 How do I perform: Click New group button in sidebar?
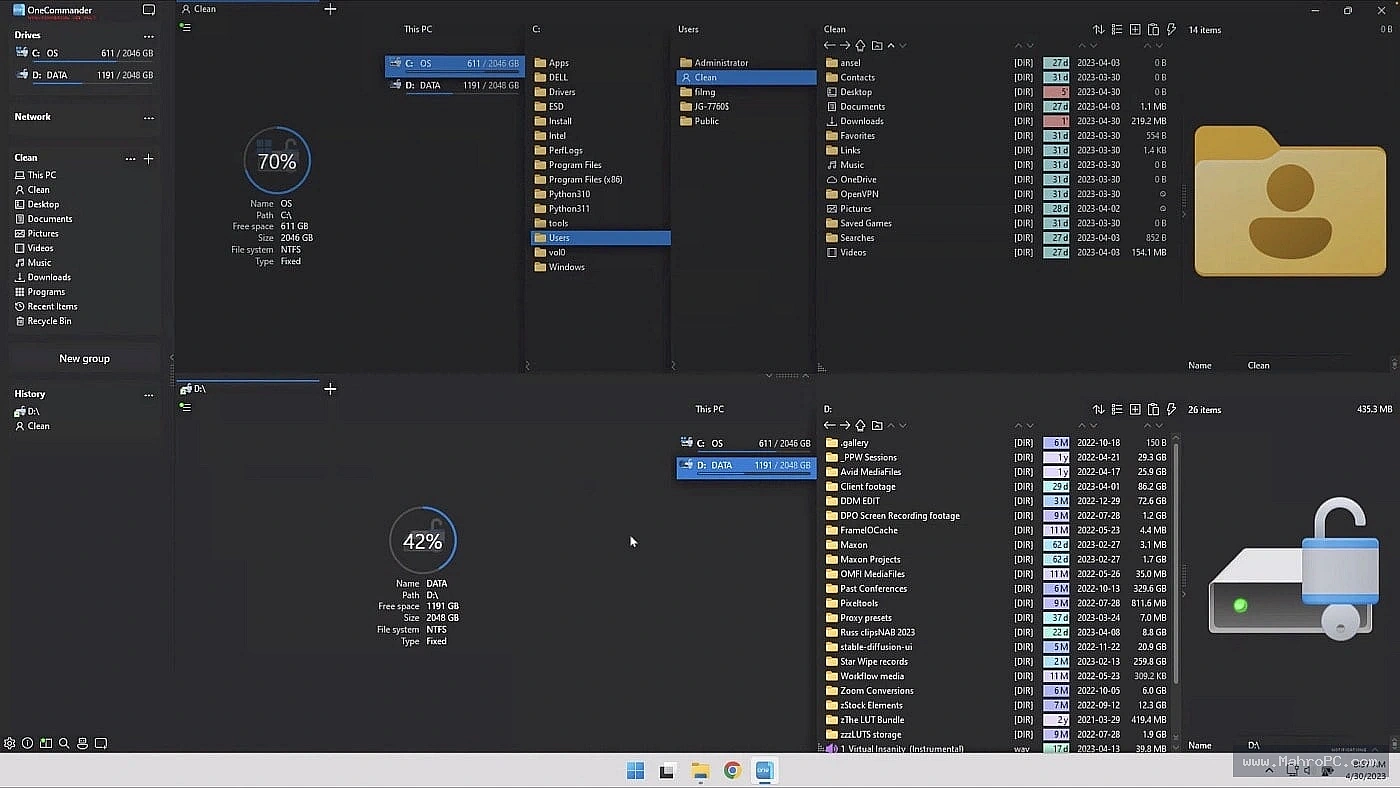(84, 358)
